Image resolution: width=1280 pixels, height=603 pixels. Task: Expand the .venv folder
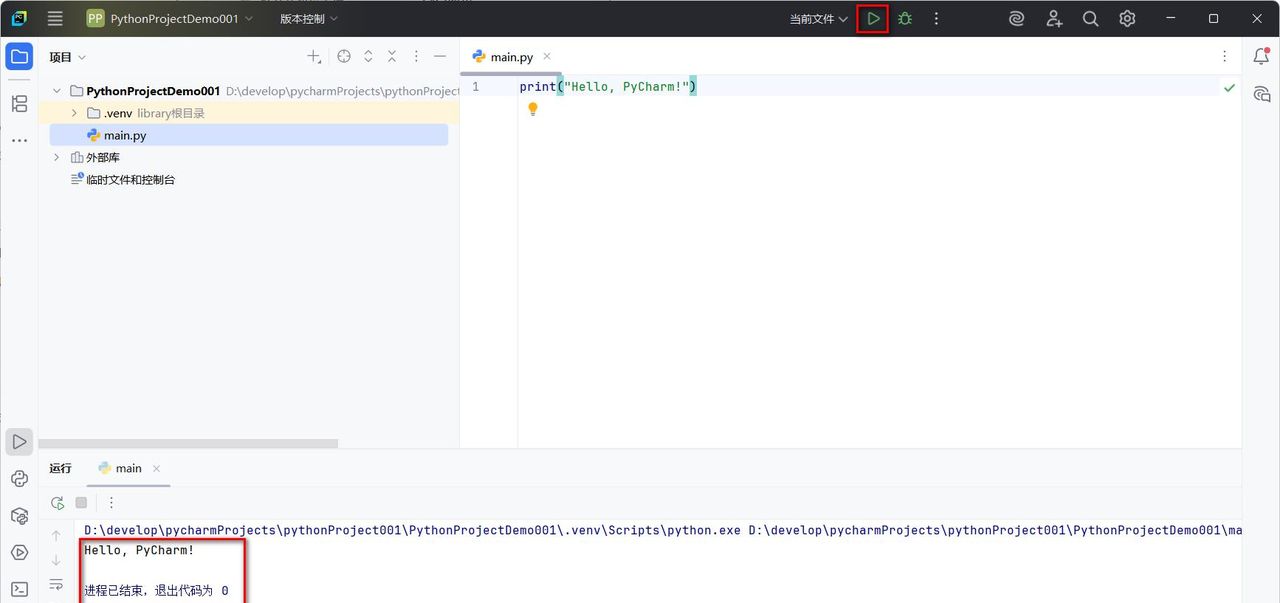(74, 113)
